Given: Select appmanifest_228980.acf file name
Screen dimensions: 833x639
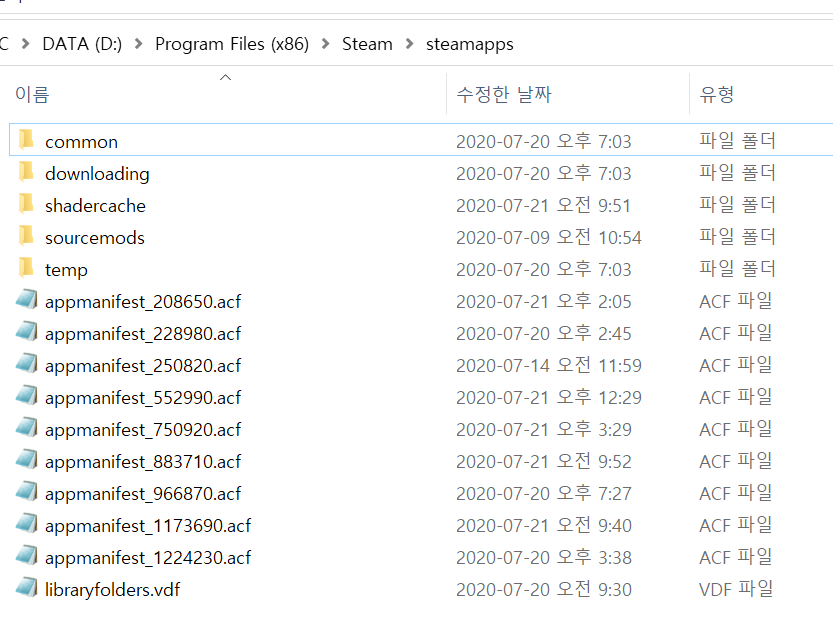Looking at the screenshot, I should tap(143, 334).
